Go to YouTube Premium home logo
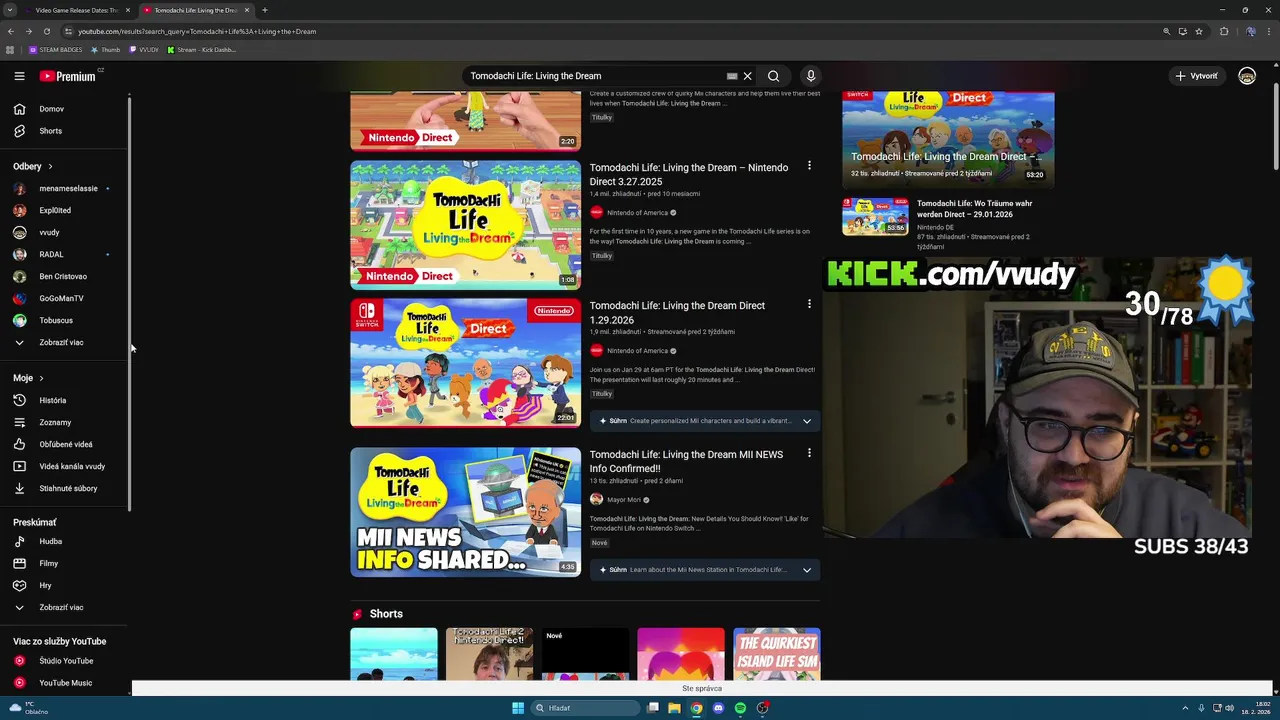The width and height of the screenshot is (1280, 720). (68, 76)
